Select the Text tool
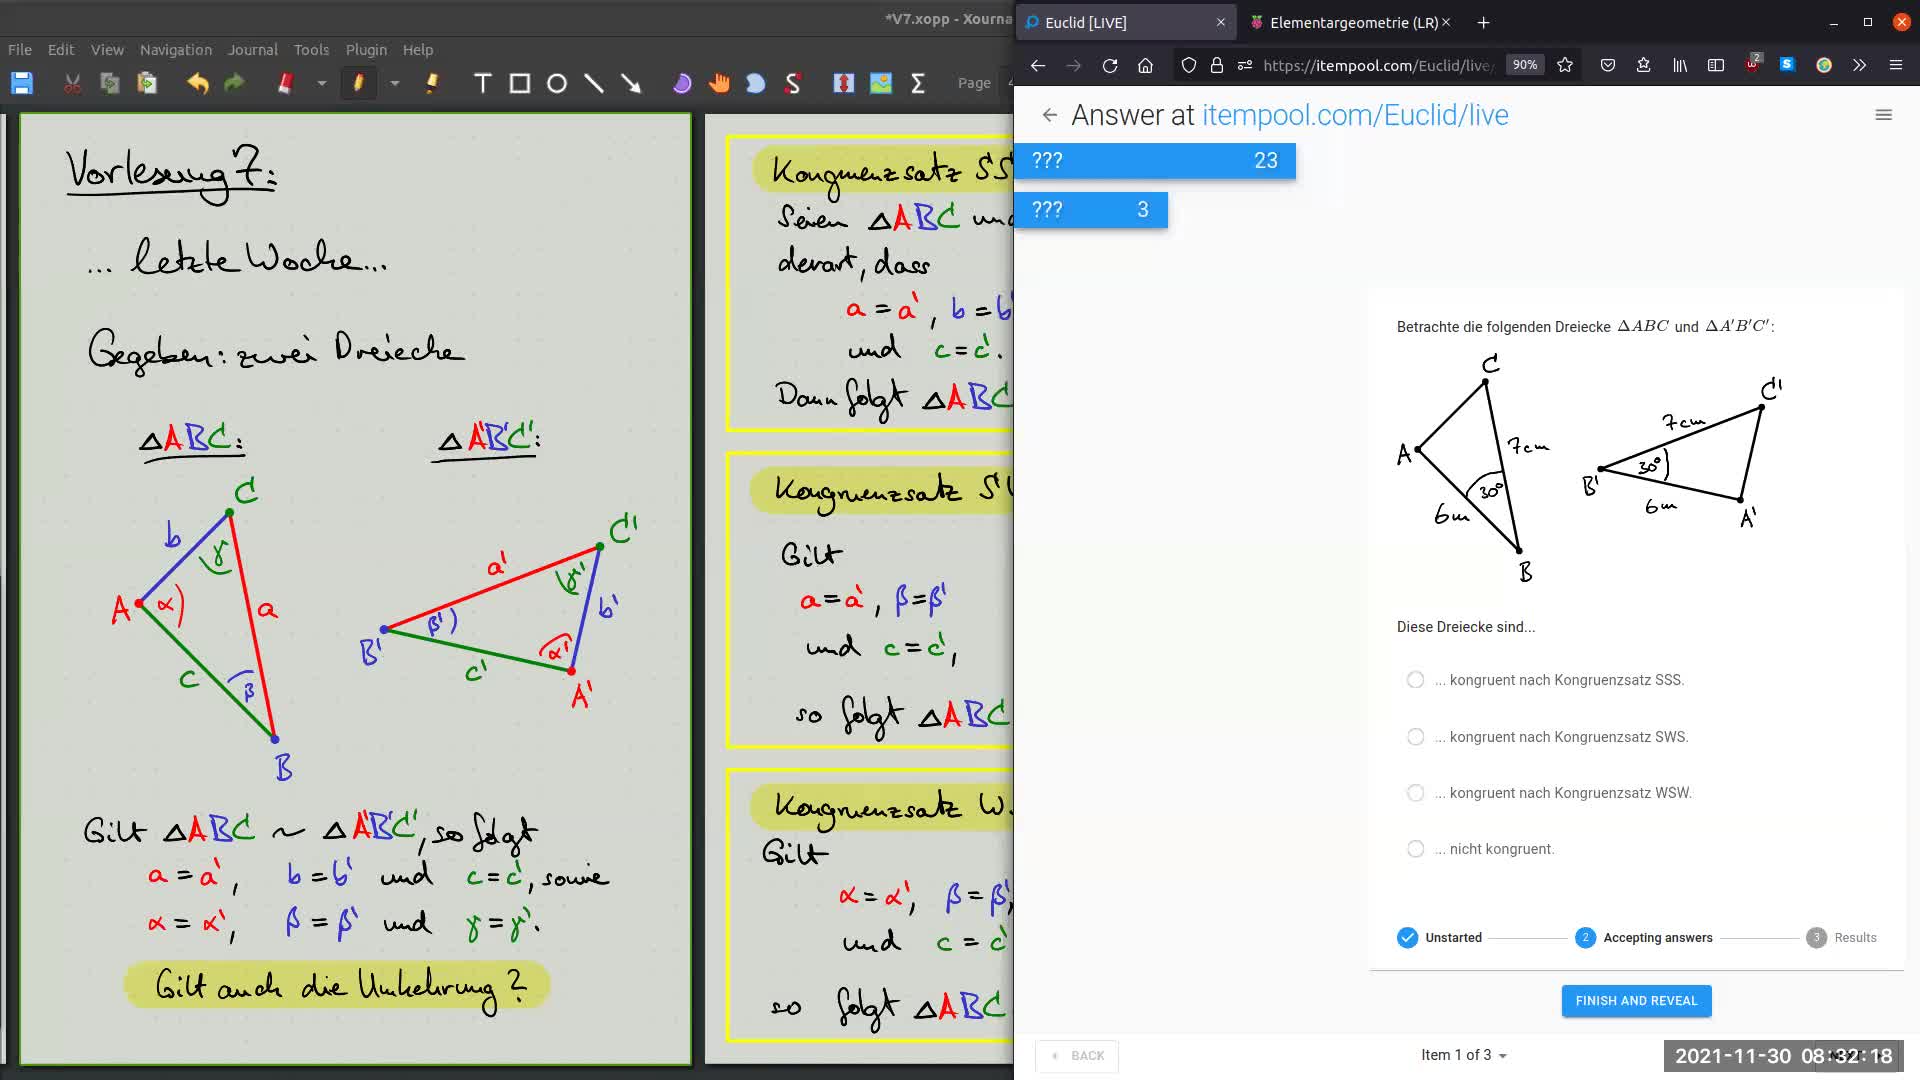 [x=483, y=84]
